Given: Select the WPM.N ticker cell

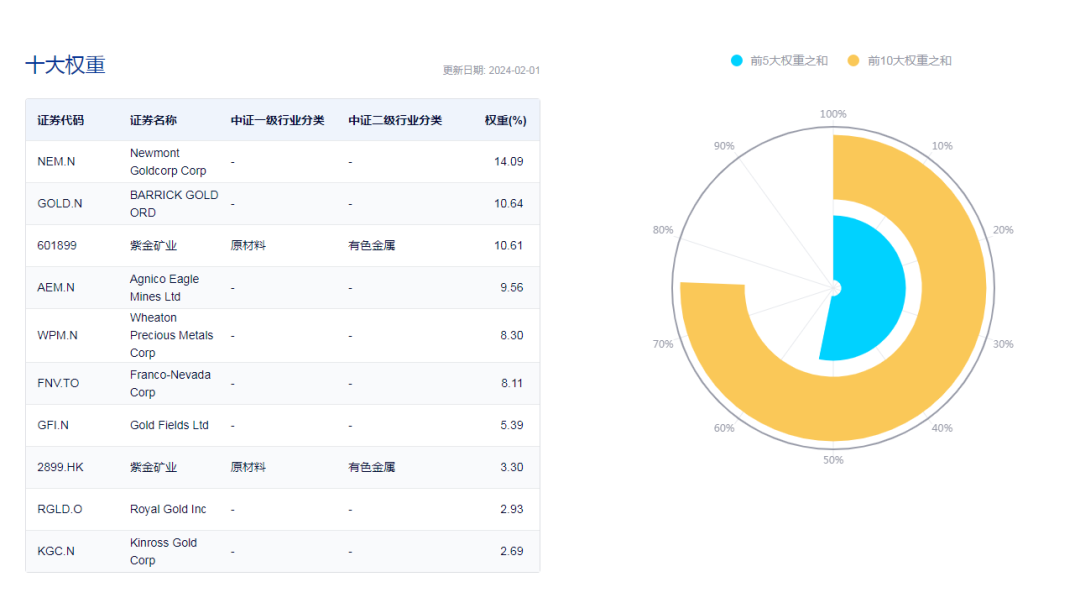Looking at the screenshot, I should tap(58, 335).
